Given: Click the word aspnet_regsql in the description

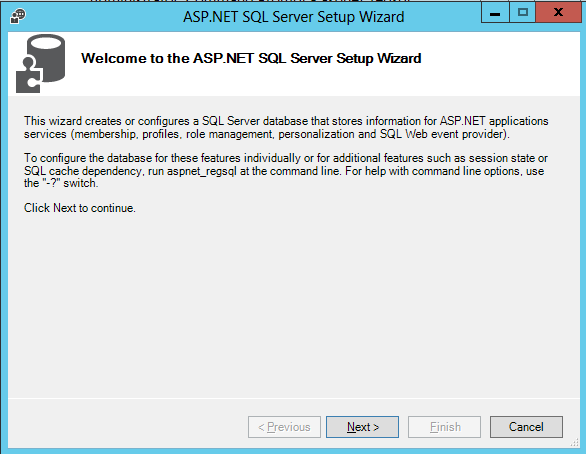Looking at the screenshot, I should click(201, 172).
